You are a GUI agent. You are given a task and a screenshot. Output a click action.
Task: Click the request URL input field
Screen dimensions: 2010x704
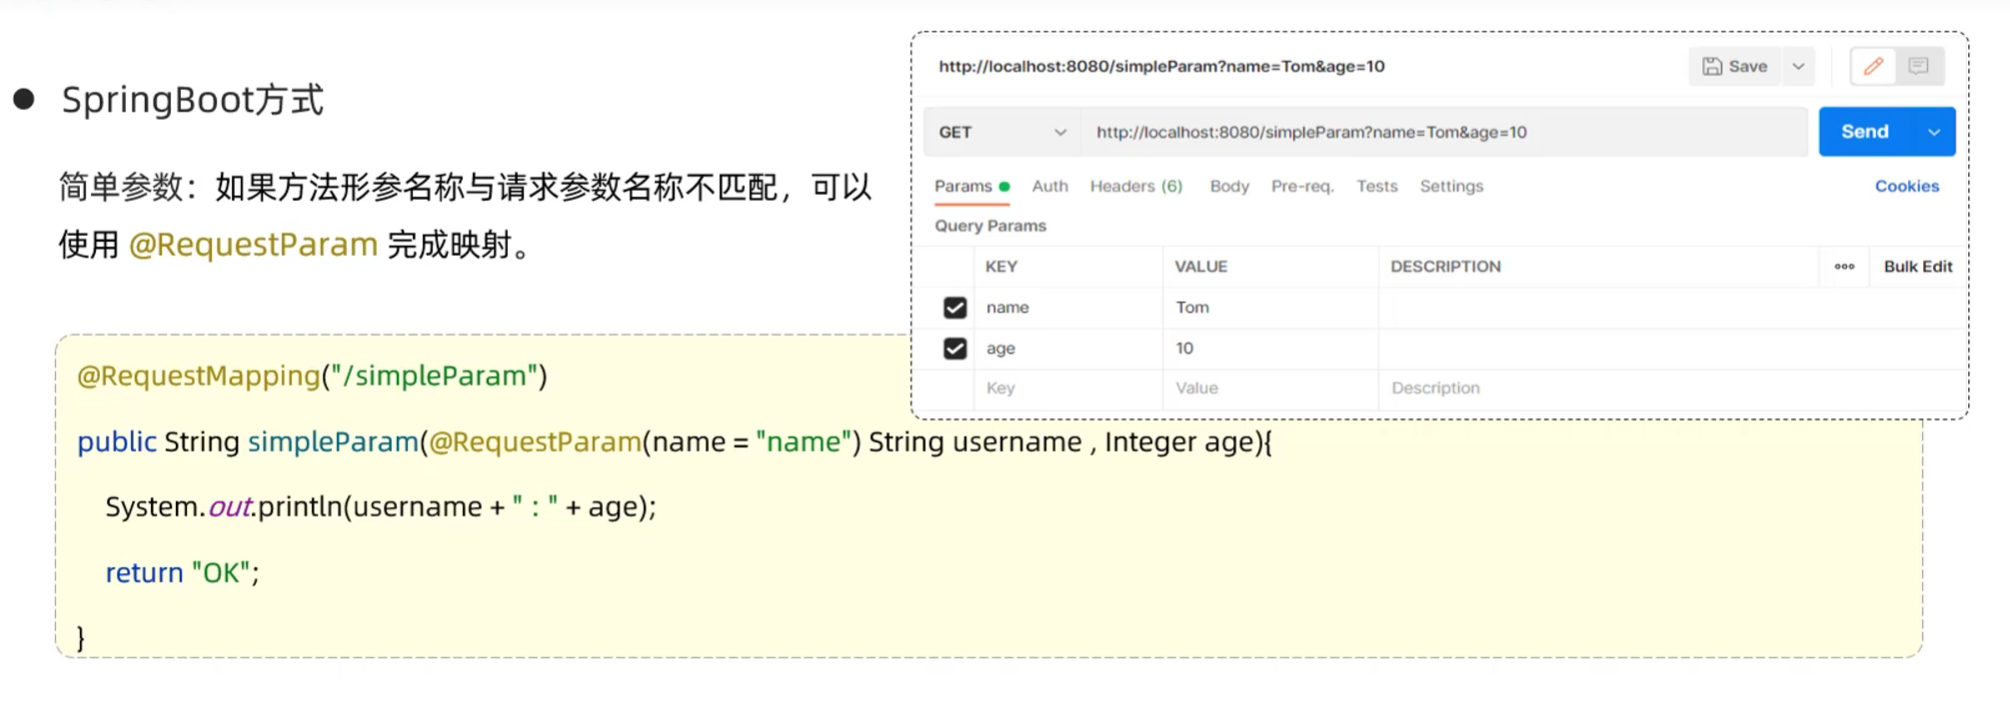point(1440,132)
